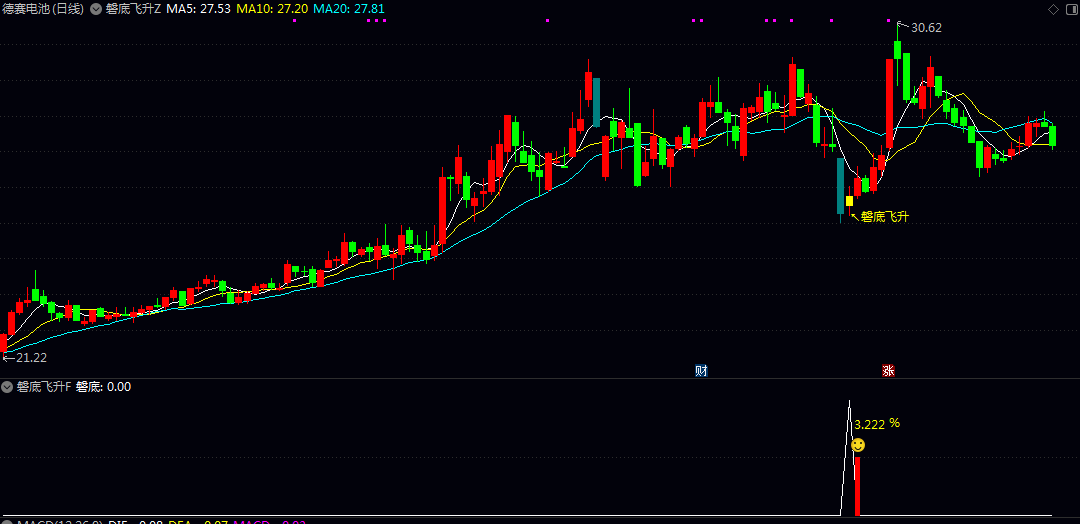This screenshot has height=524, width=1080.
Task: Click the 磐底飞升F sub-panel indicator name
Action: (44, 387)
